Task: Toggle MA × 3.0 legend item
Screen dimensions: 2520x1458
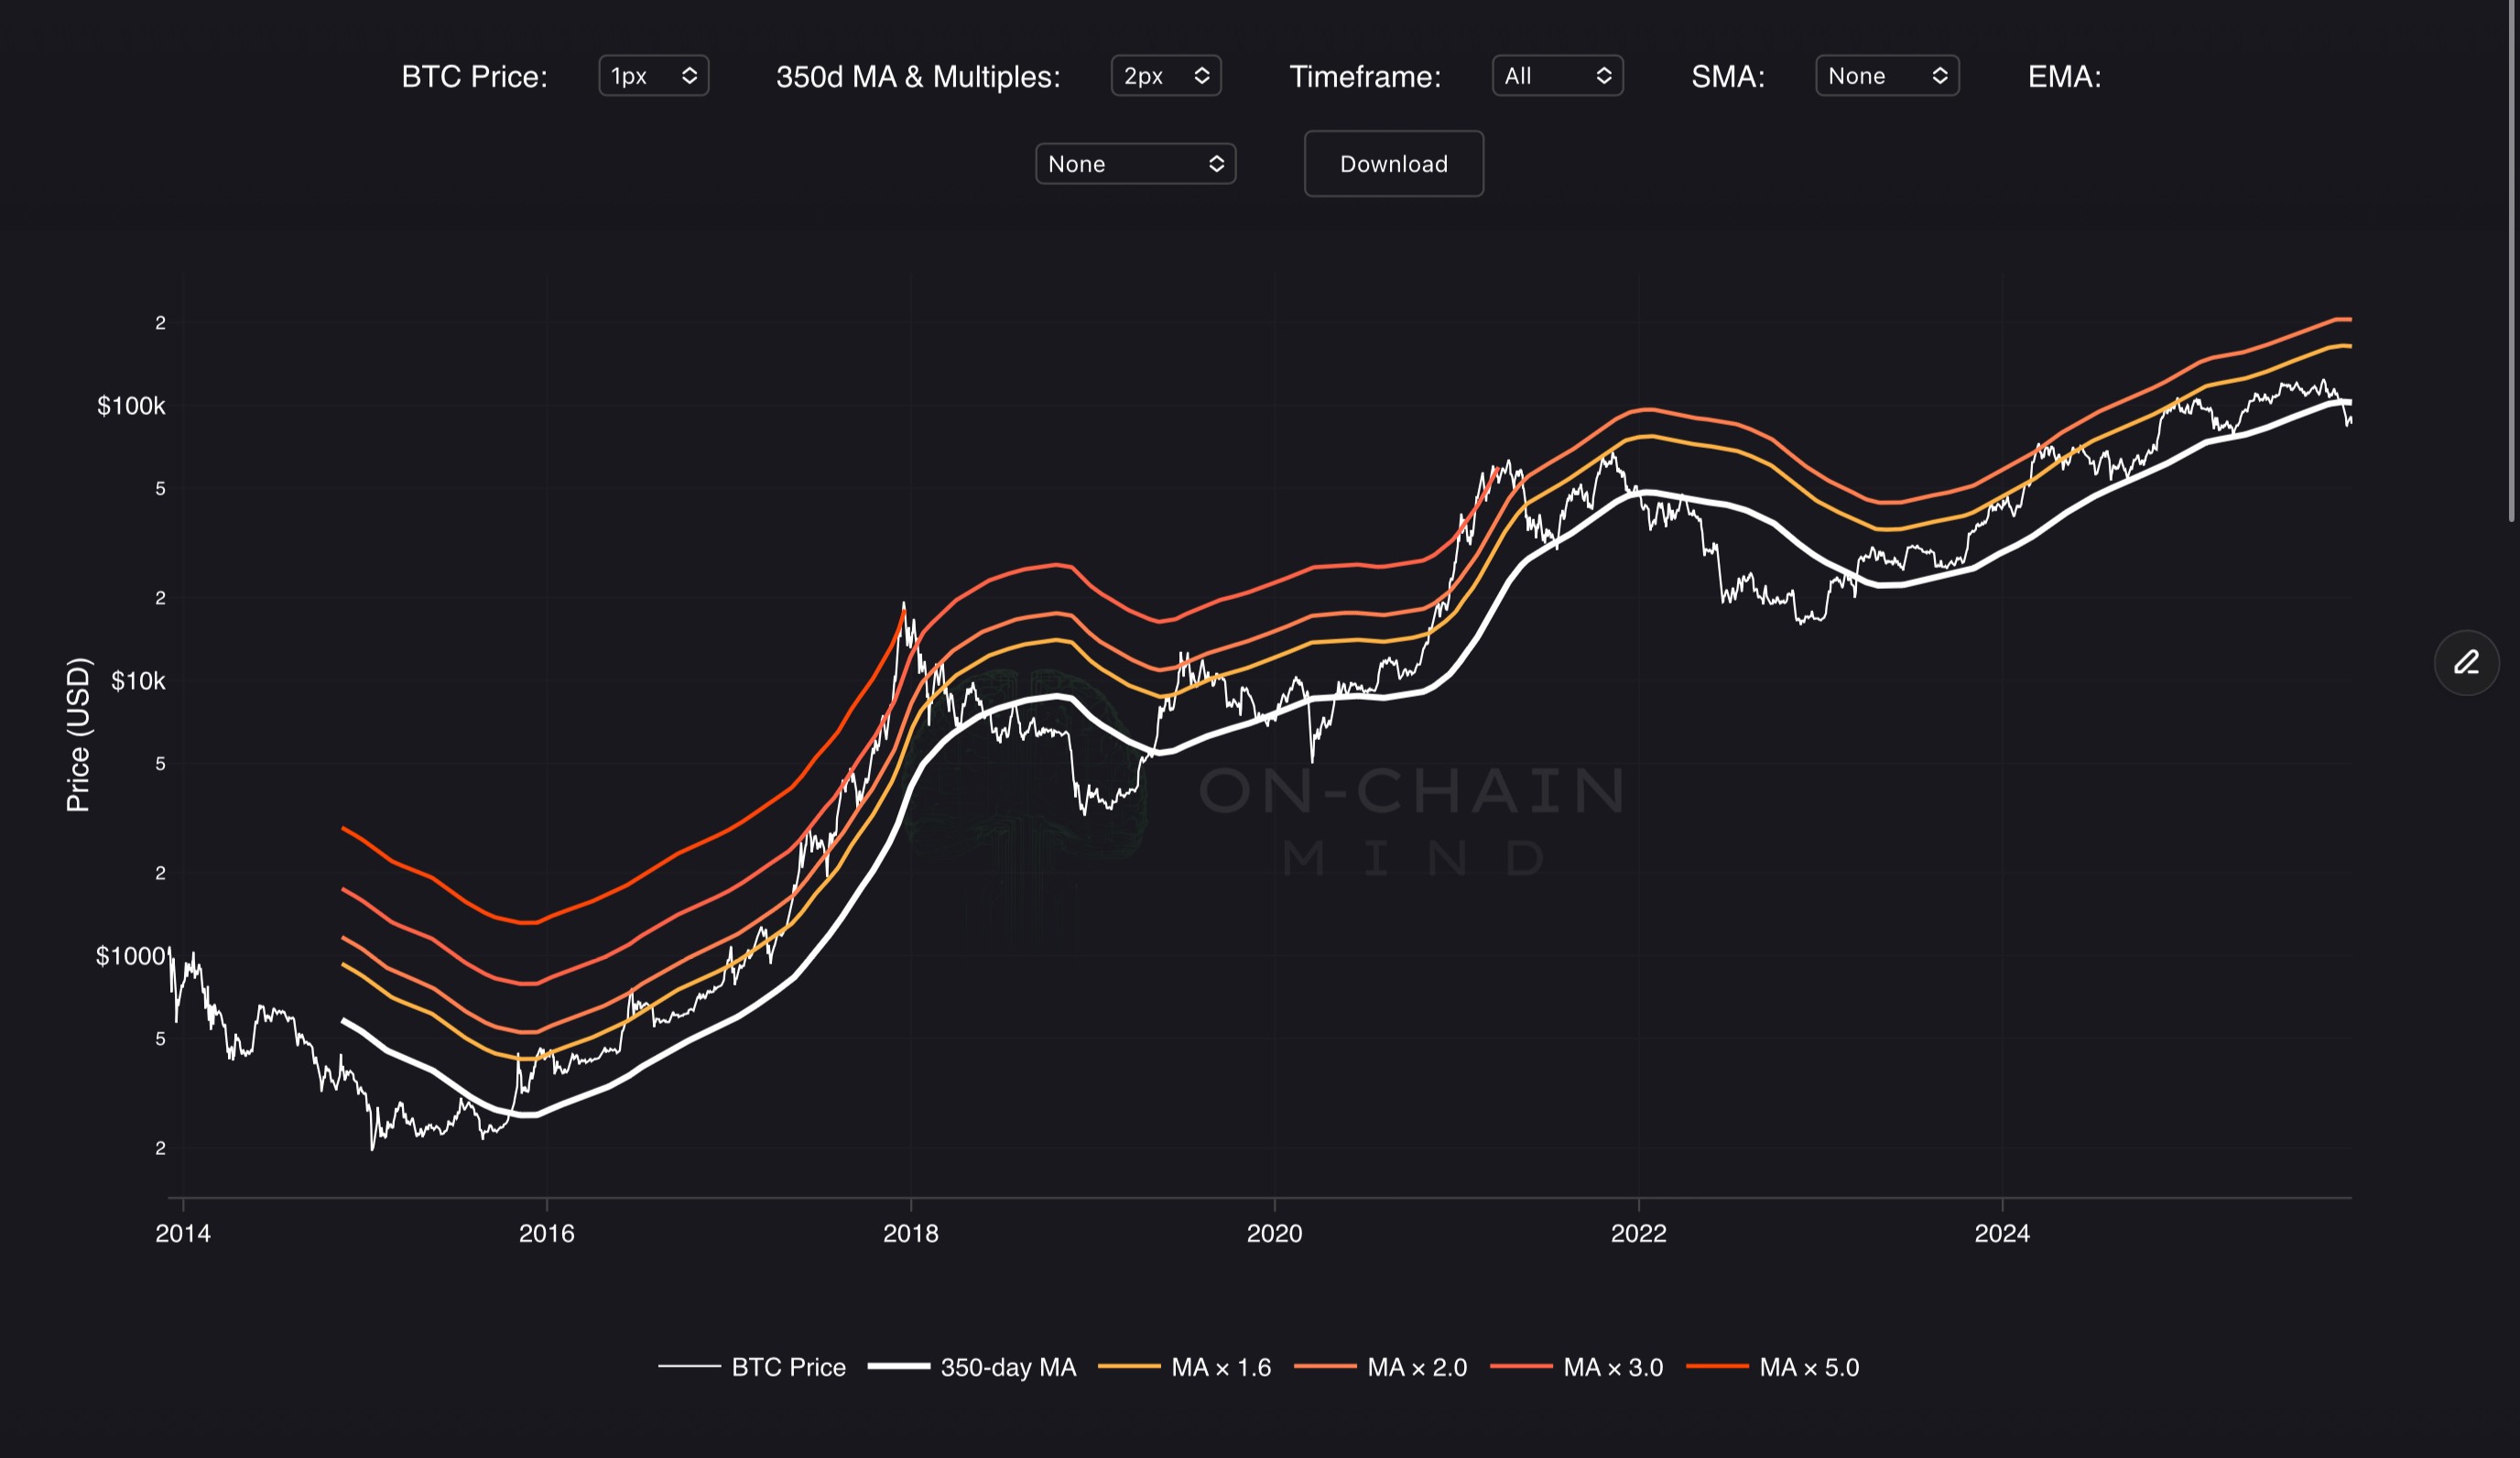Action: click(x=1612, y=1367)
